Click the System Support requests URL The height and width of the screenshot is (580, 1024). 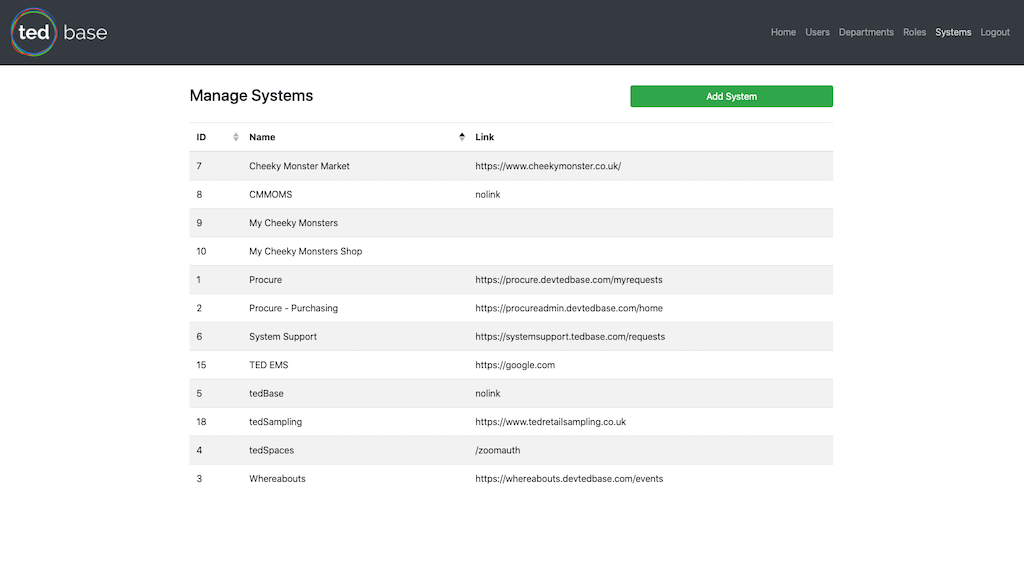pyautogui.click(x=570, y=337)
